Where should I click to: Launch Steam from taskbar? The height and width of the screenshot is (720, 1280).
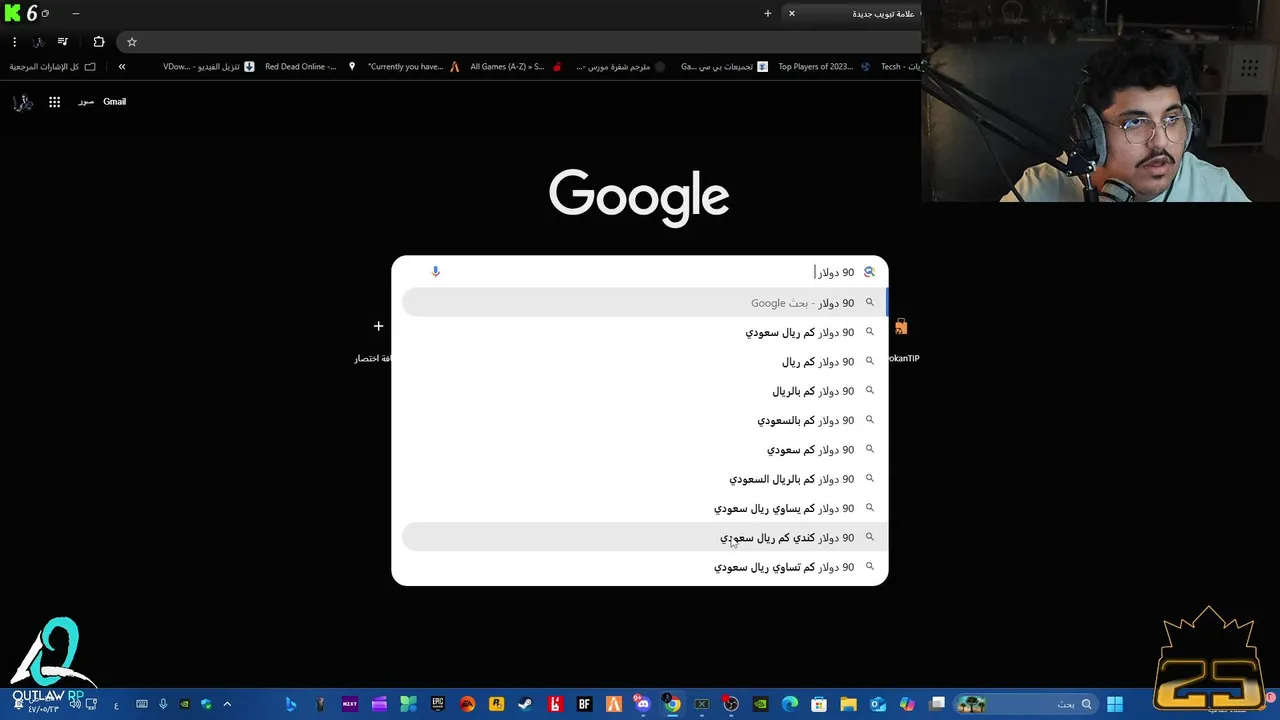[525, 704]
